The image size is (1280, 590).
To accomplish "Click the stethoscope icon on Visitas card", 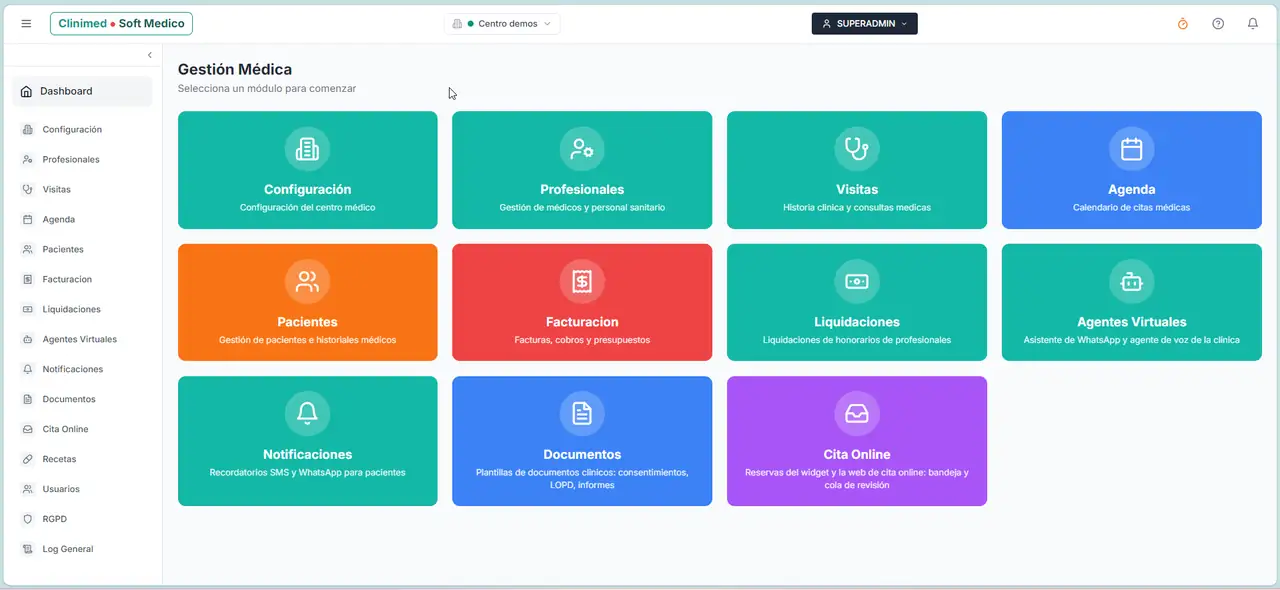I will click(x=857, y=149).
